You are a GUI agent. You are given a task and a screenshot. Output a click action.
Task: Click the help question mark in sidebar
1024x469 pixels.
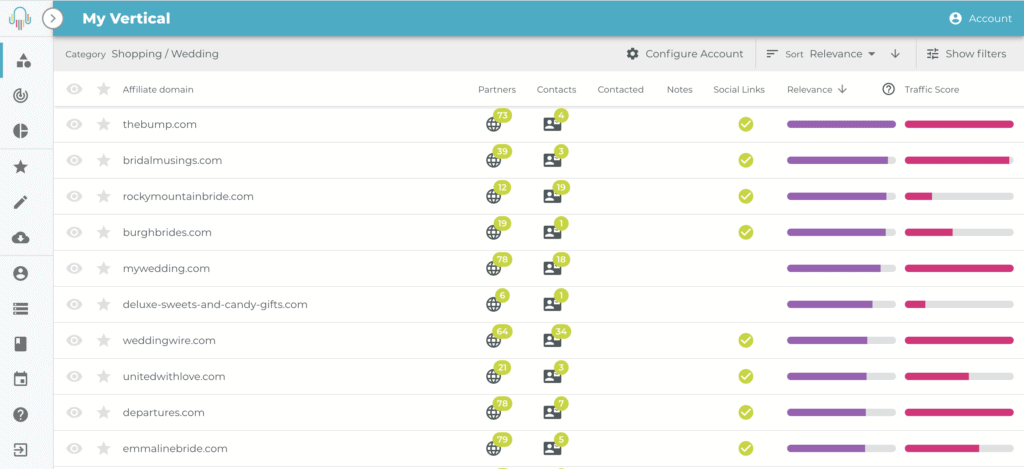click(20, 415)
